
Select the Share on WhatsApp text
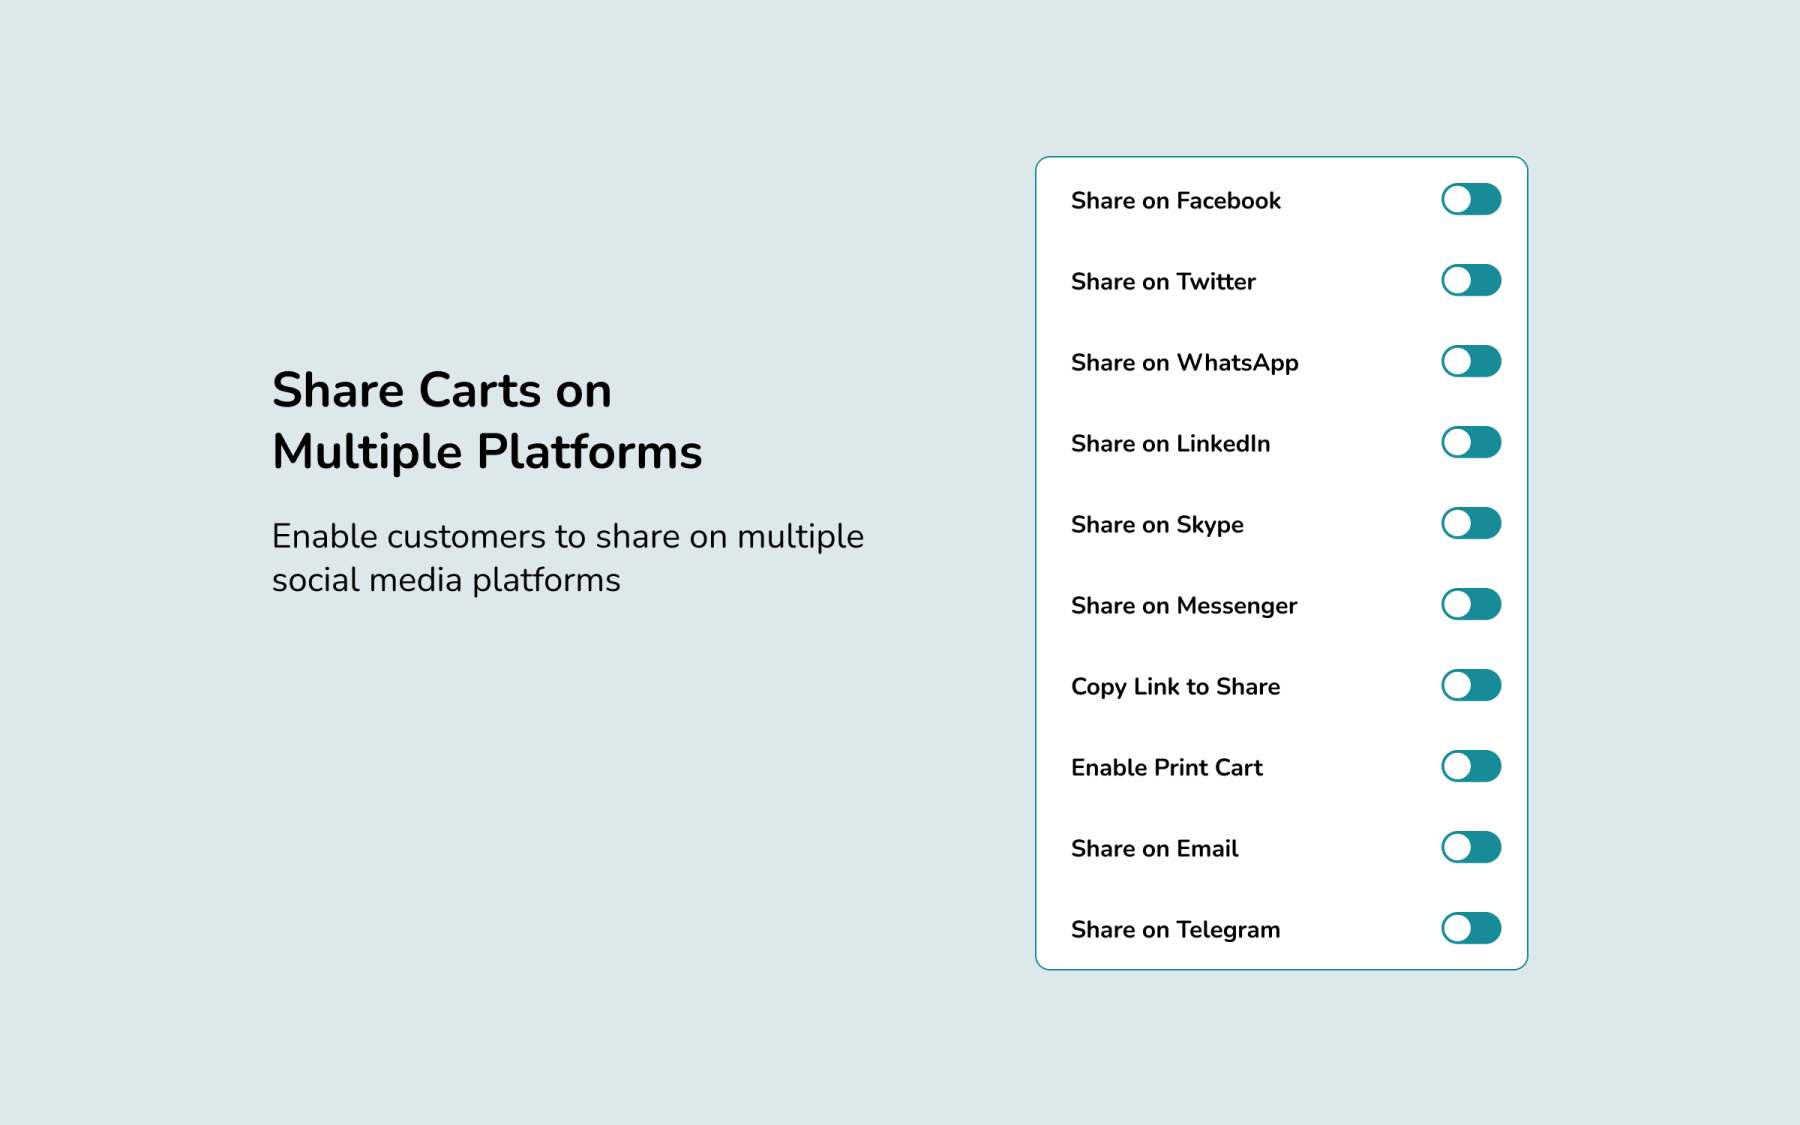click(1185, 364)
